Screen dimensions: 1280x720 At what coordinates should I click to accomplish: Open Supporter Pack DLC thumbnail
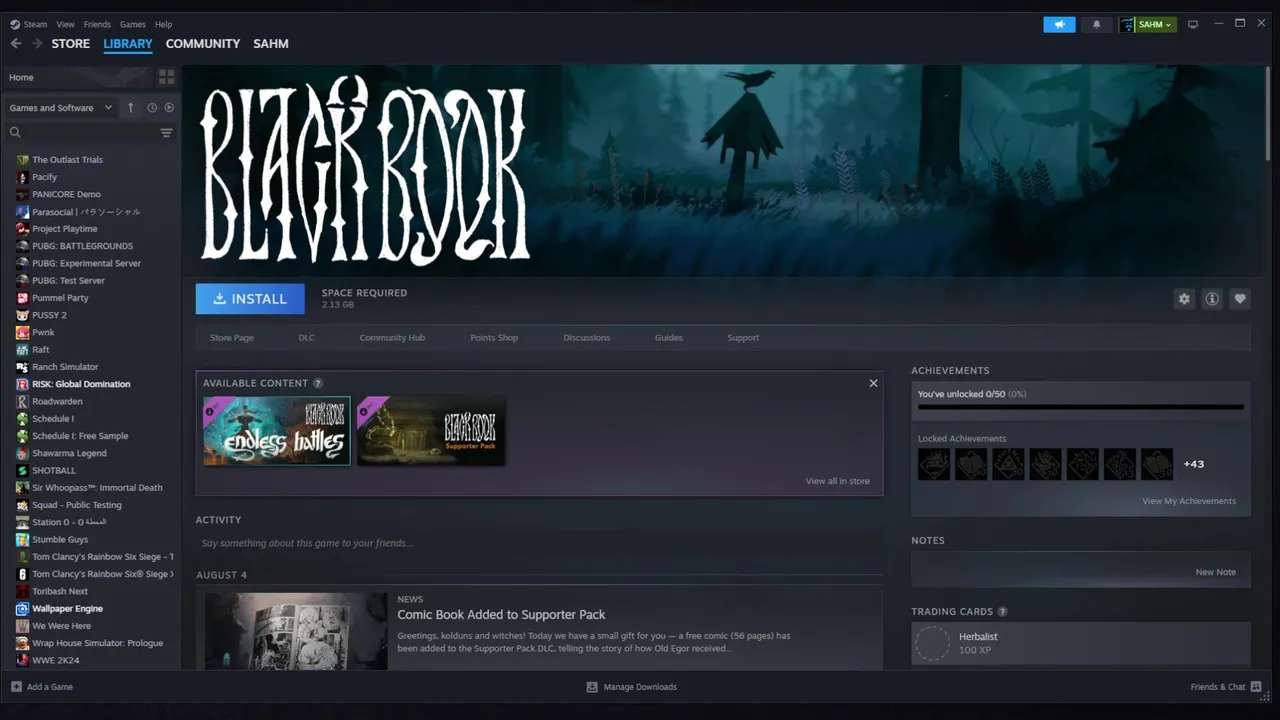431,431
